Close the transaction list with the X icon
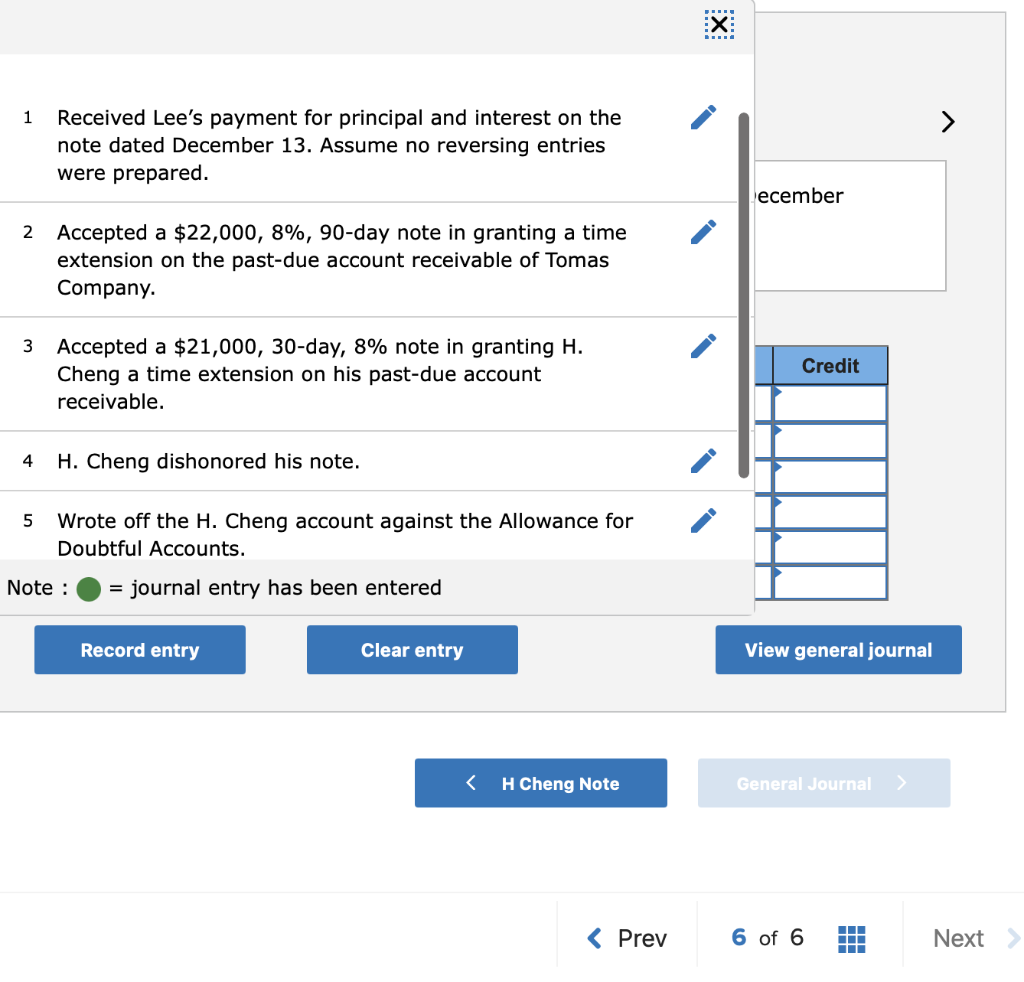1024x982 pixels. point(718,24)
